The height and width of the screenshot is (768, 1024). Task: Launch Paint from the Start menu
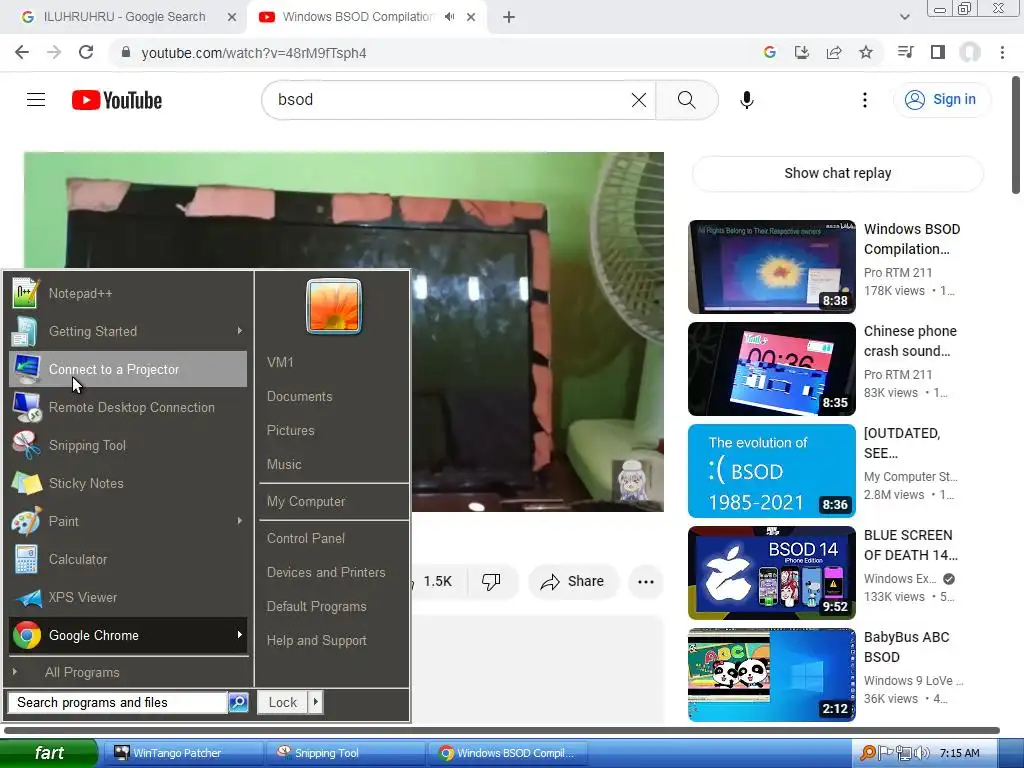pos(128,521)
